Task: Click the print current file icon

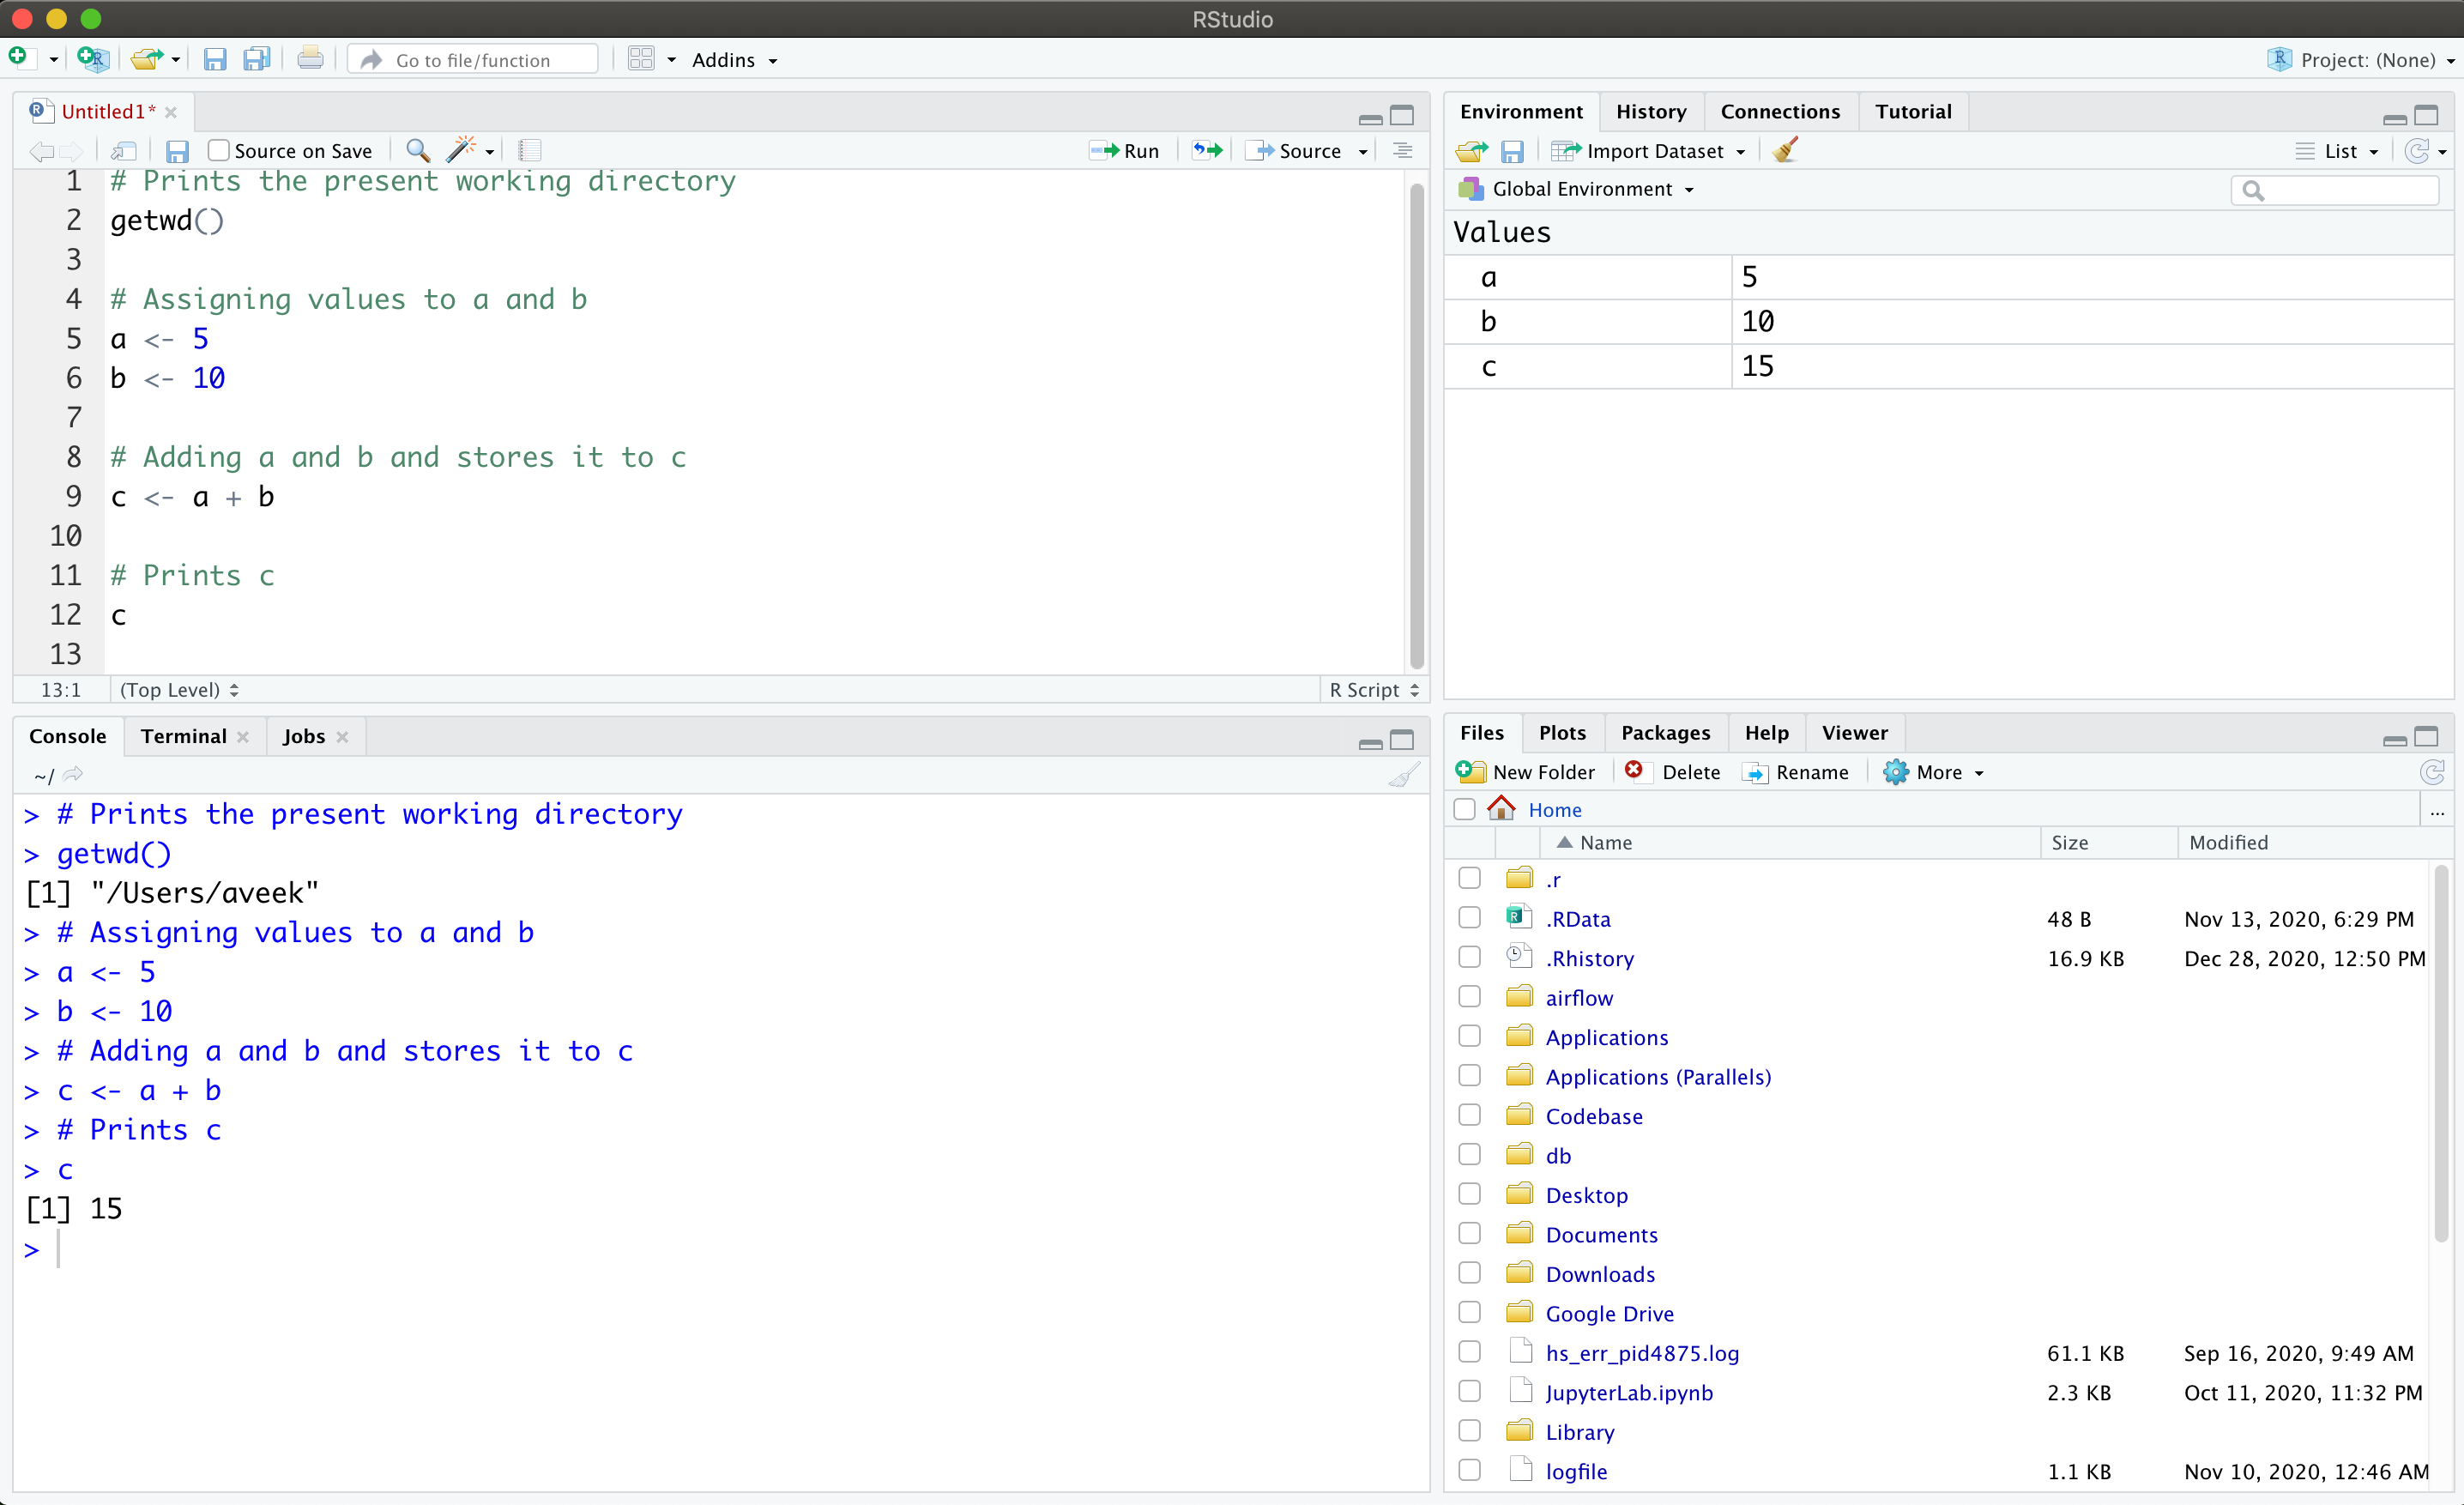Action: pyautogui.click(x=310, y=60)
